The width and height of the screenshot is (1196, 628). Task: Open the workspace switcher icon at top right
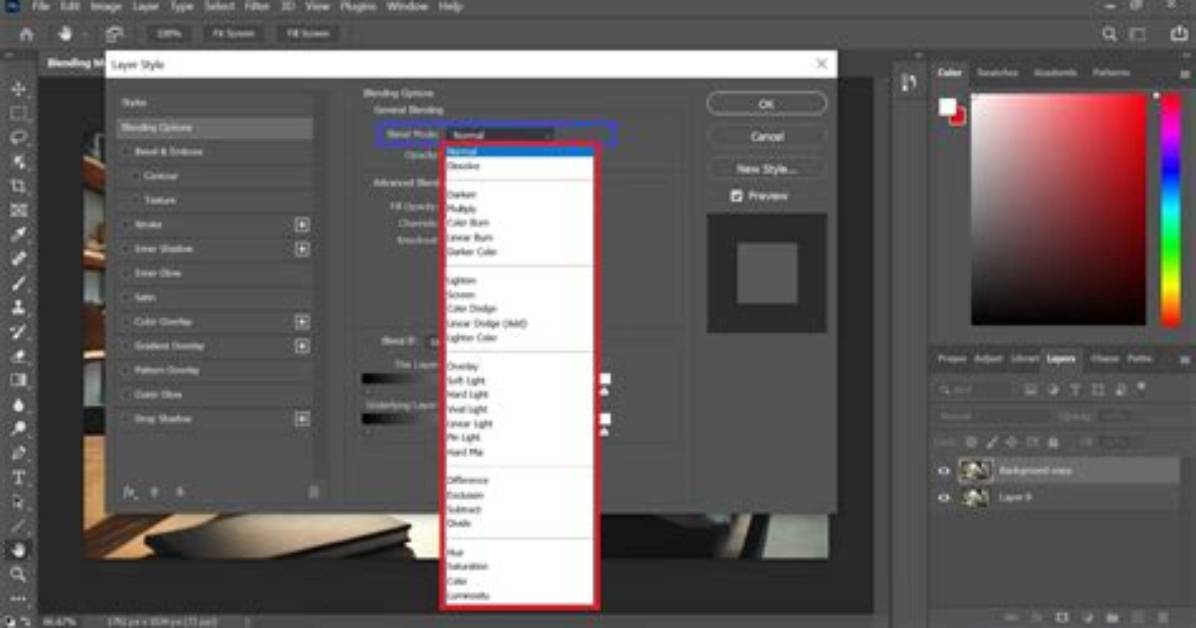tap(1137, 34)
